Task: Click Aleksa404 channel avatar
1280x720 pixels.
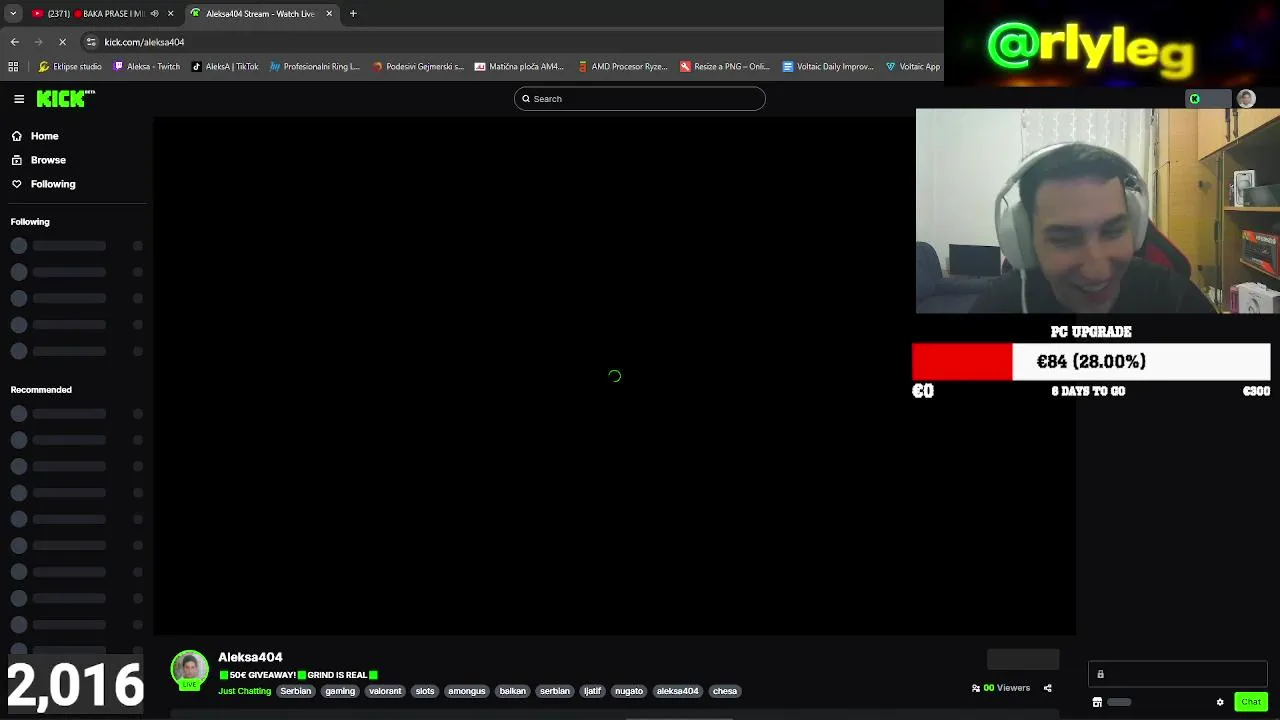Action: pyautogui.click(x=189, y=670)
